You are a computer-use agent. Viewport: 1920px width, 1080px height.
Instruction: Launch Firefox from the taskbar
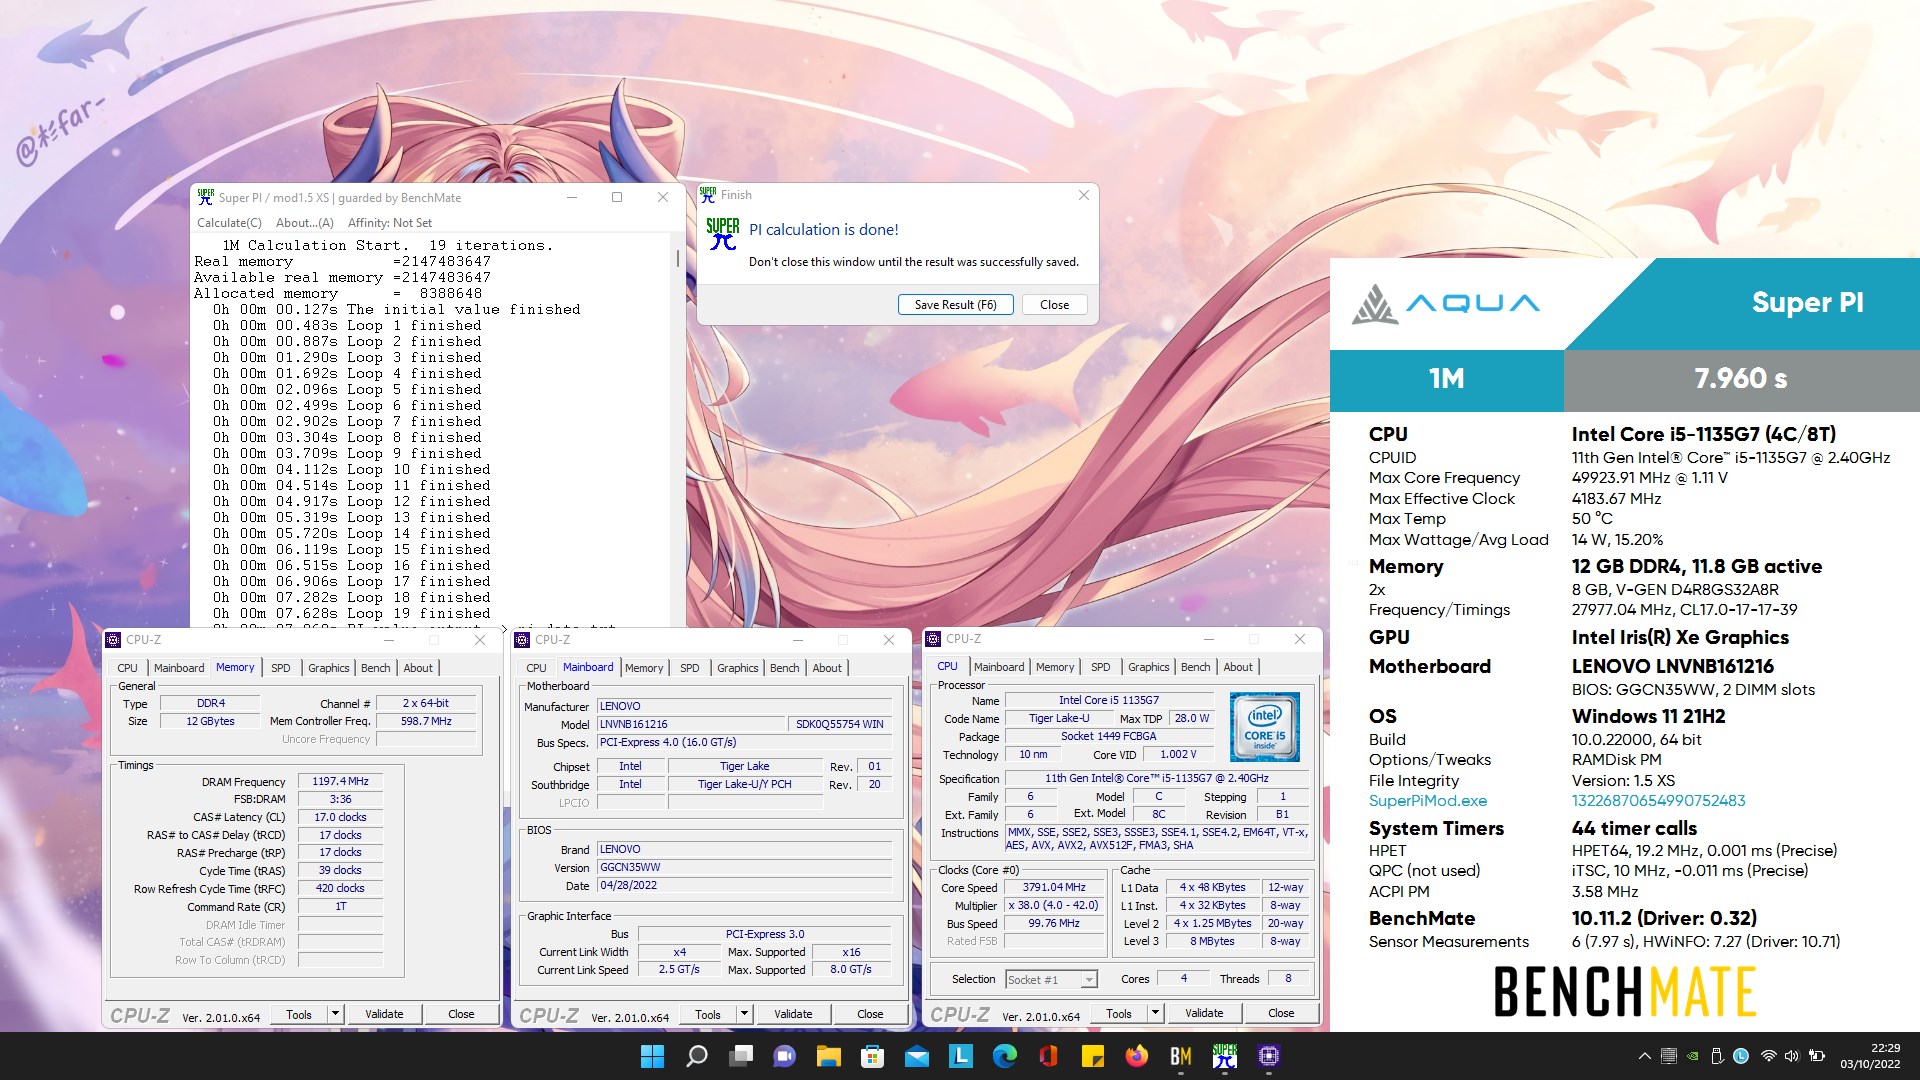pyautogui.click(x=1137, y=1056)
